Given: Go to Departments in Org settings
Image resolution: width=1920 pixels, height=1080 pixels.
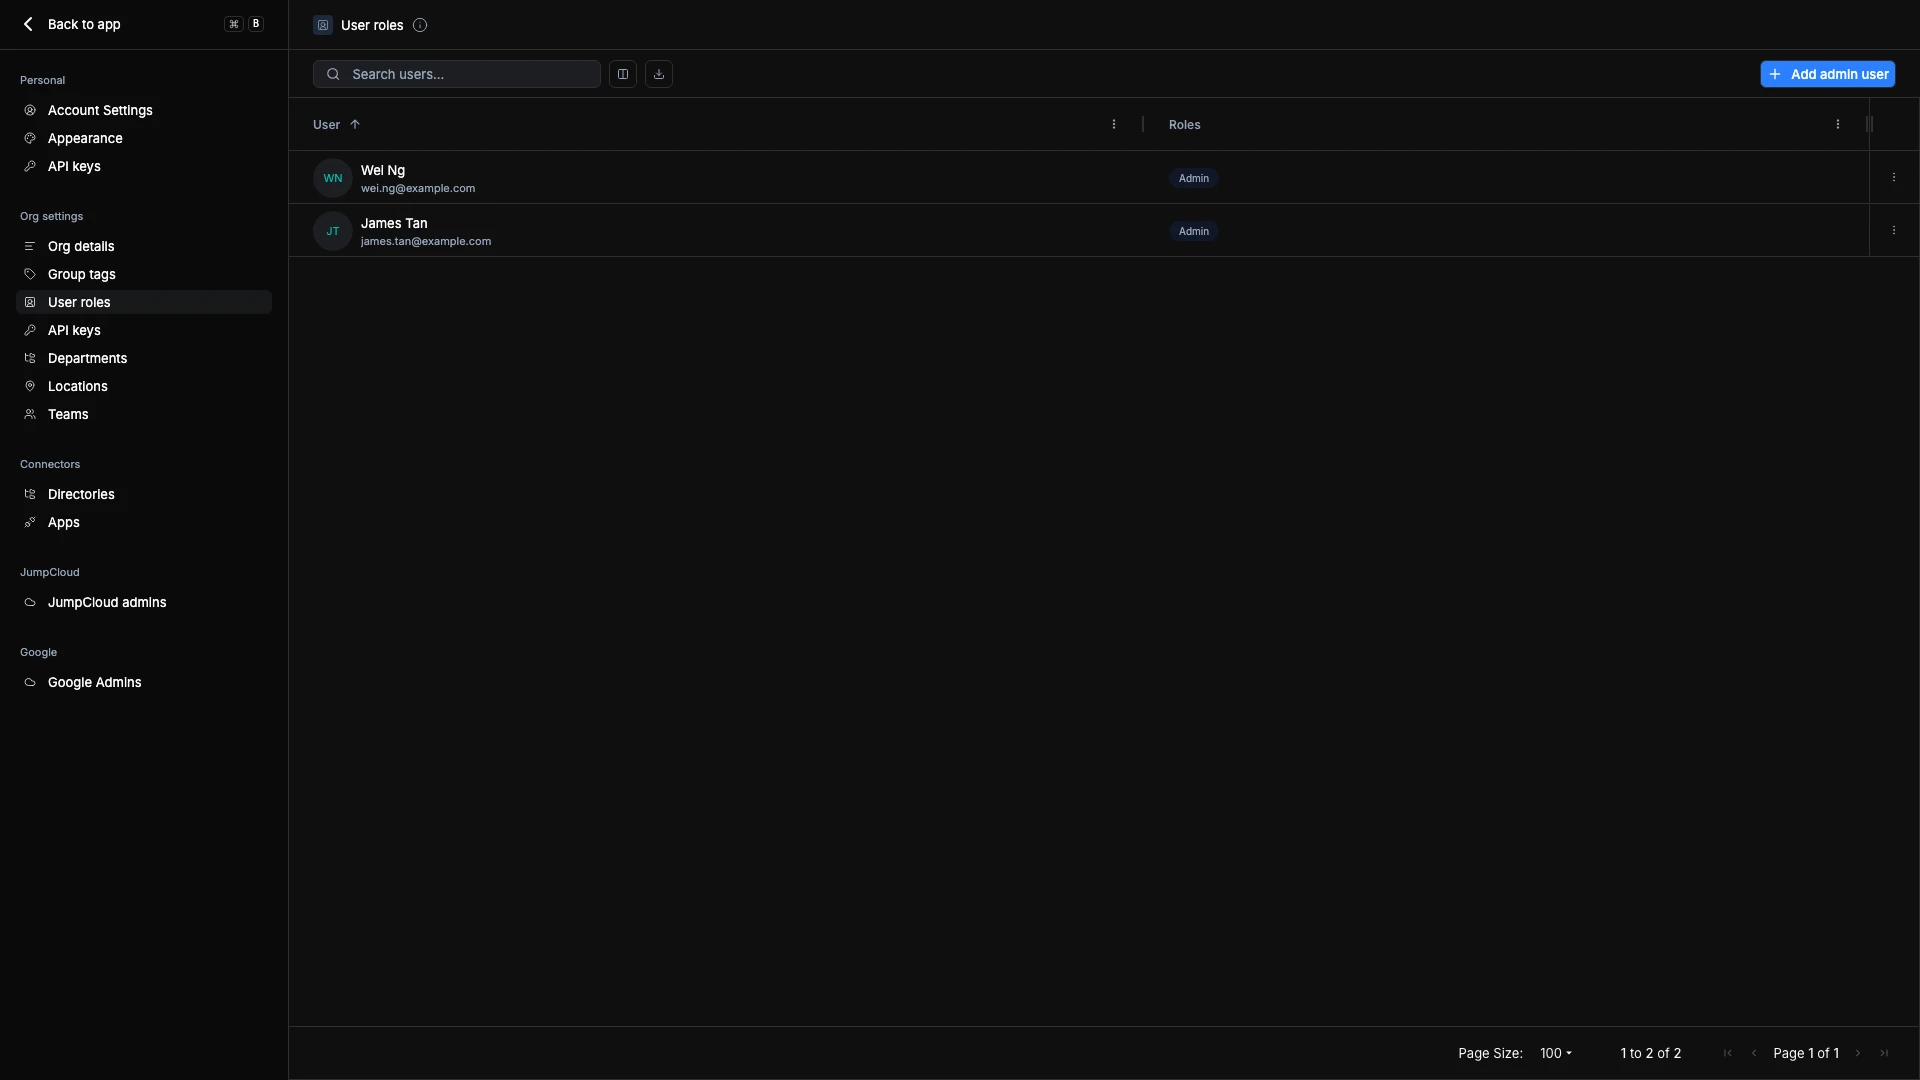Looking at the screenshot, I should coord(87,358).
